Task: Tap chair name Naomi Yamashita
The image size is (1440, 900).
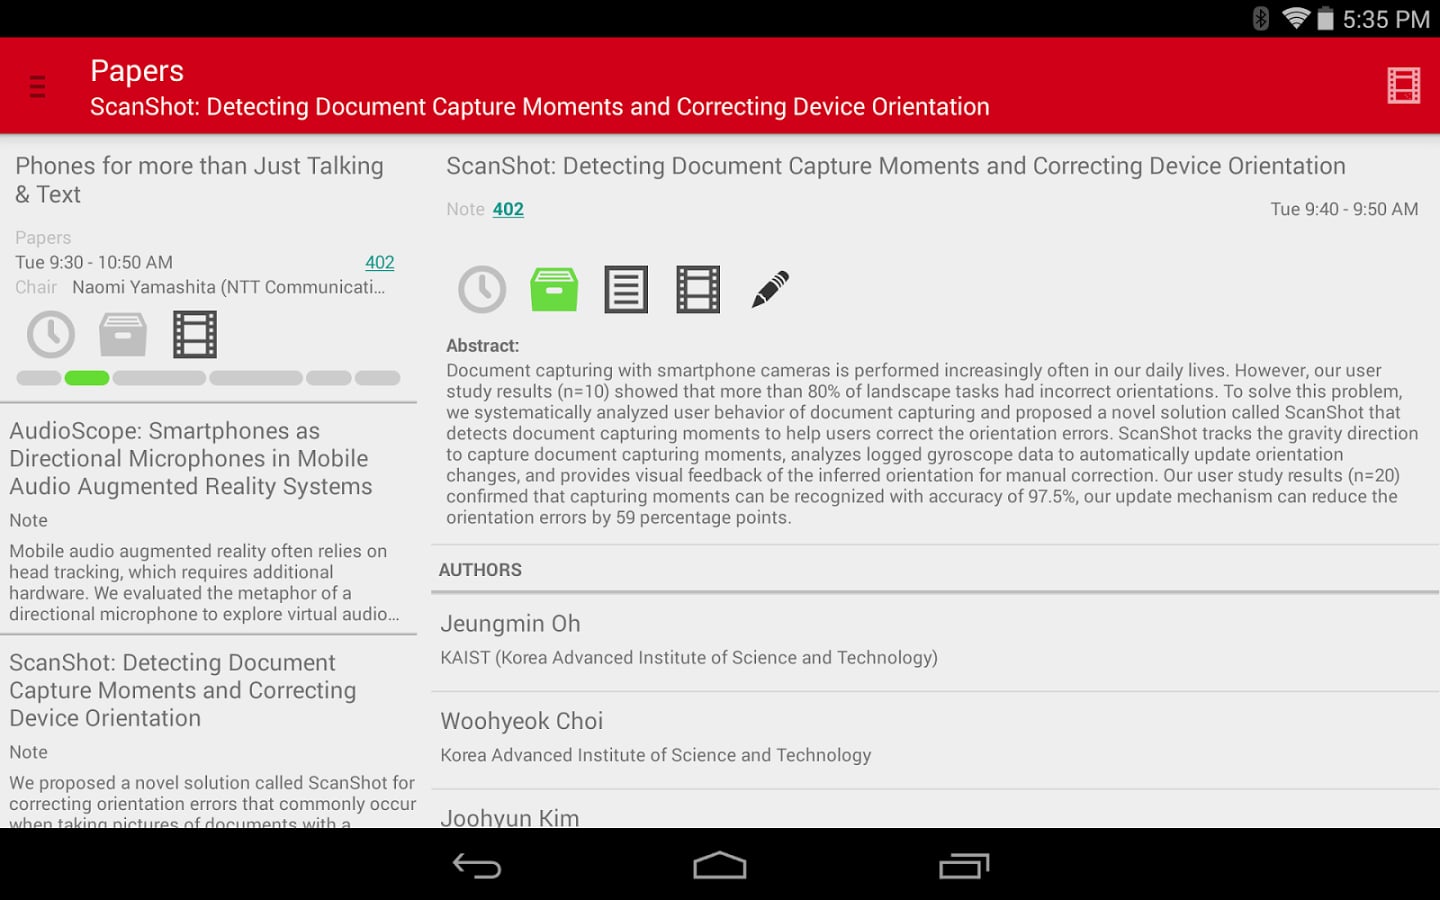Action: coord(229,287)
